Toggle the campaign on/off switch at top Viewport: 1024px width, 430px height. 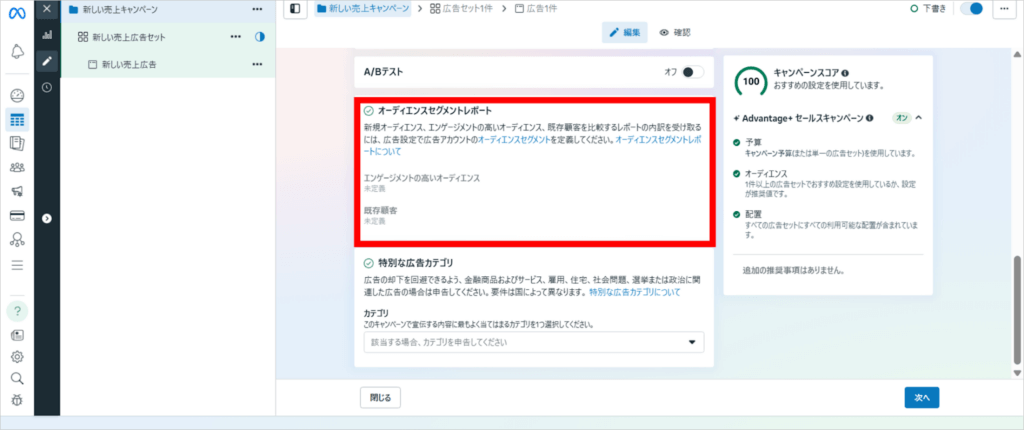972,9
